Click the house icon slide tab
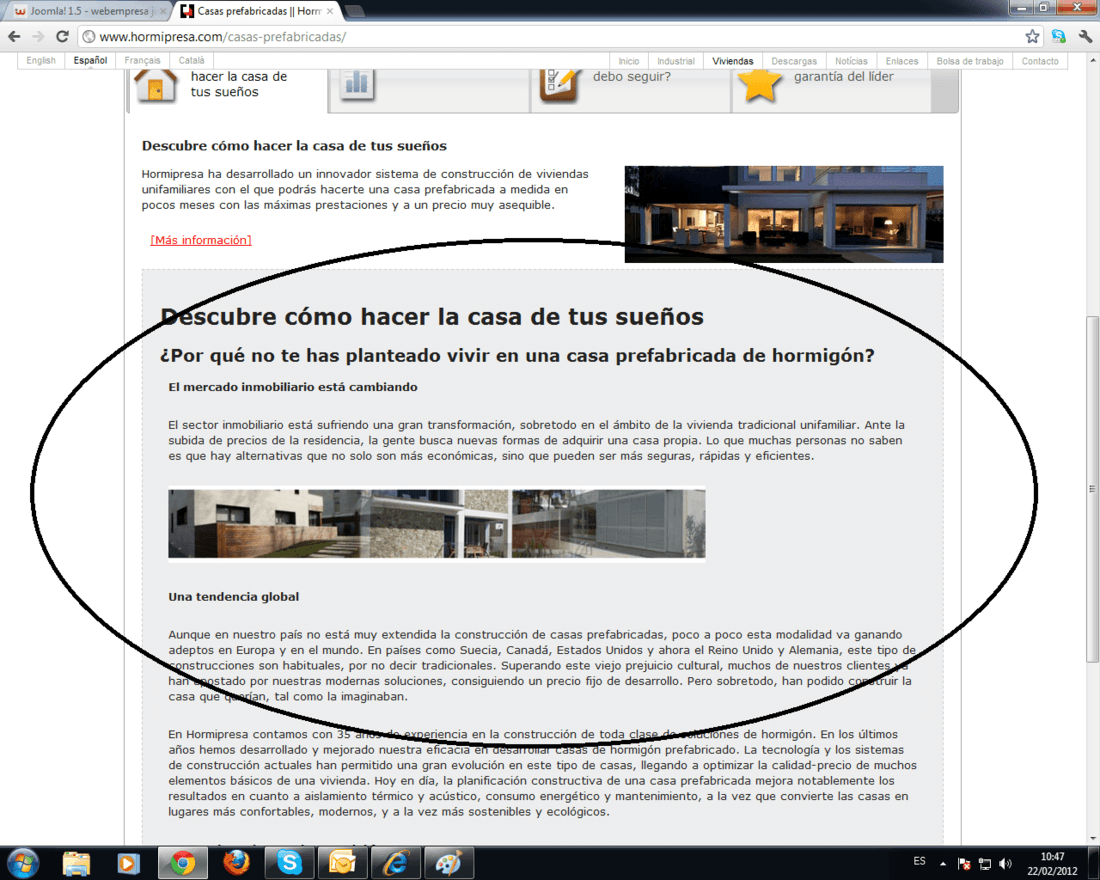Viewport: 1100px width, 880px height. pos(156,86)
